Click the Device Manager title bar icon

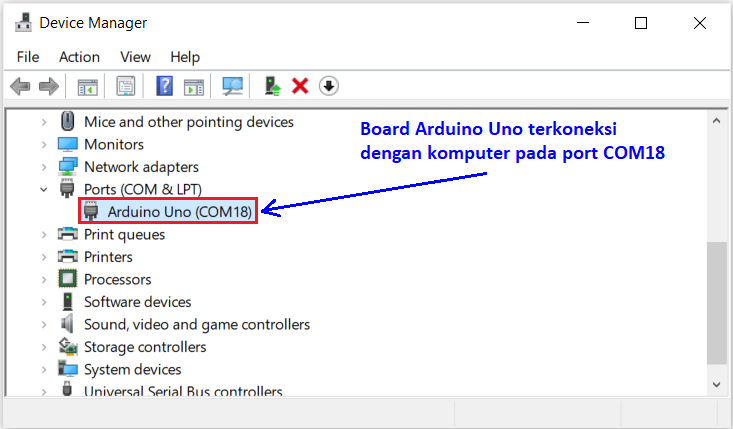23,22
